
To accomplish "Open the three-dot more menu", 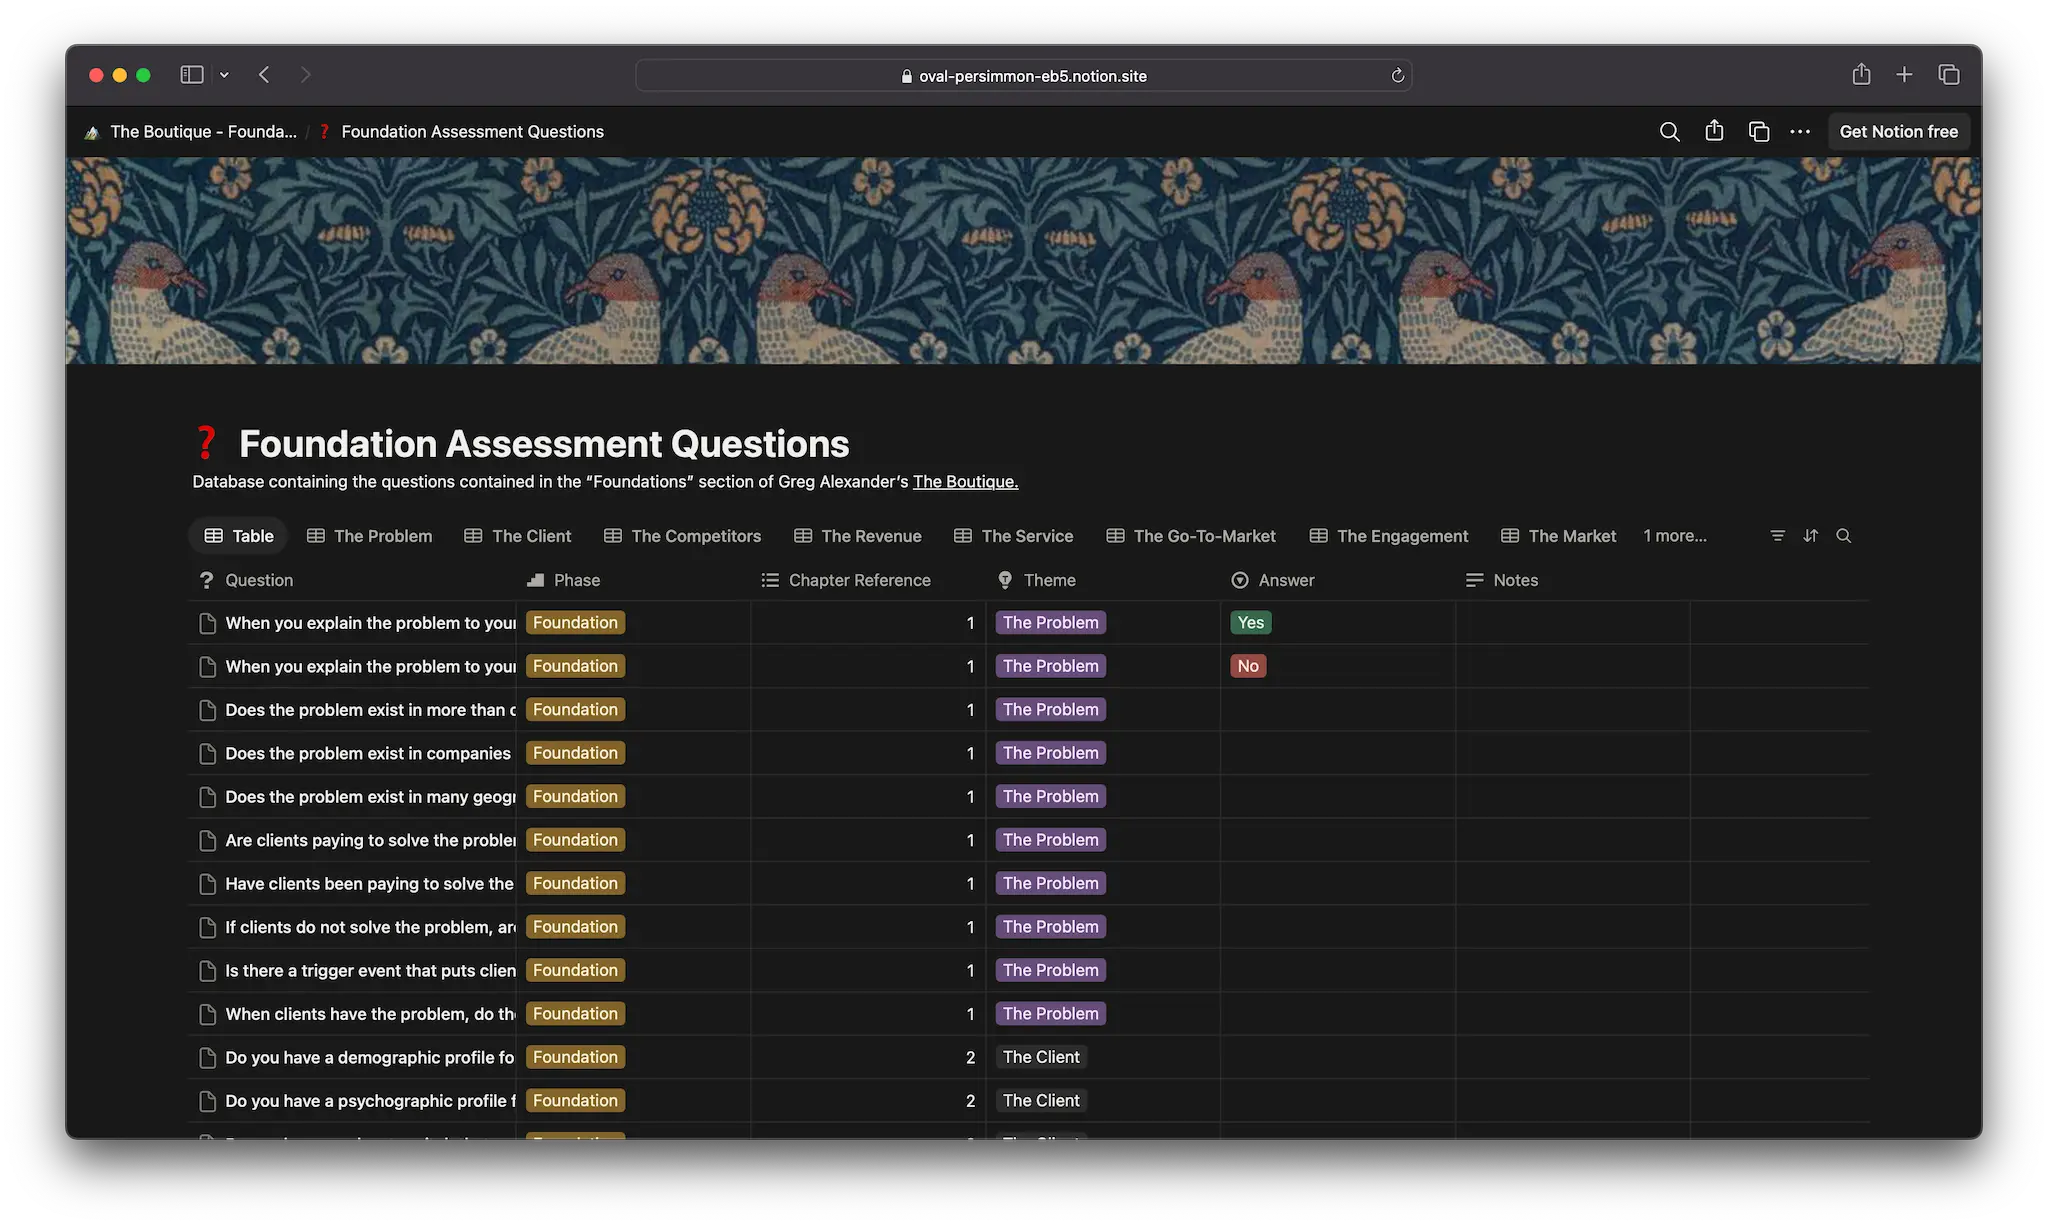I will 1800,132.
